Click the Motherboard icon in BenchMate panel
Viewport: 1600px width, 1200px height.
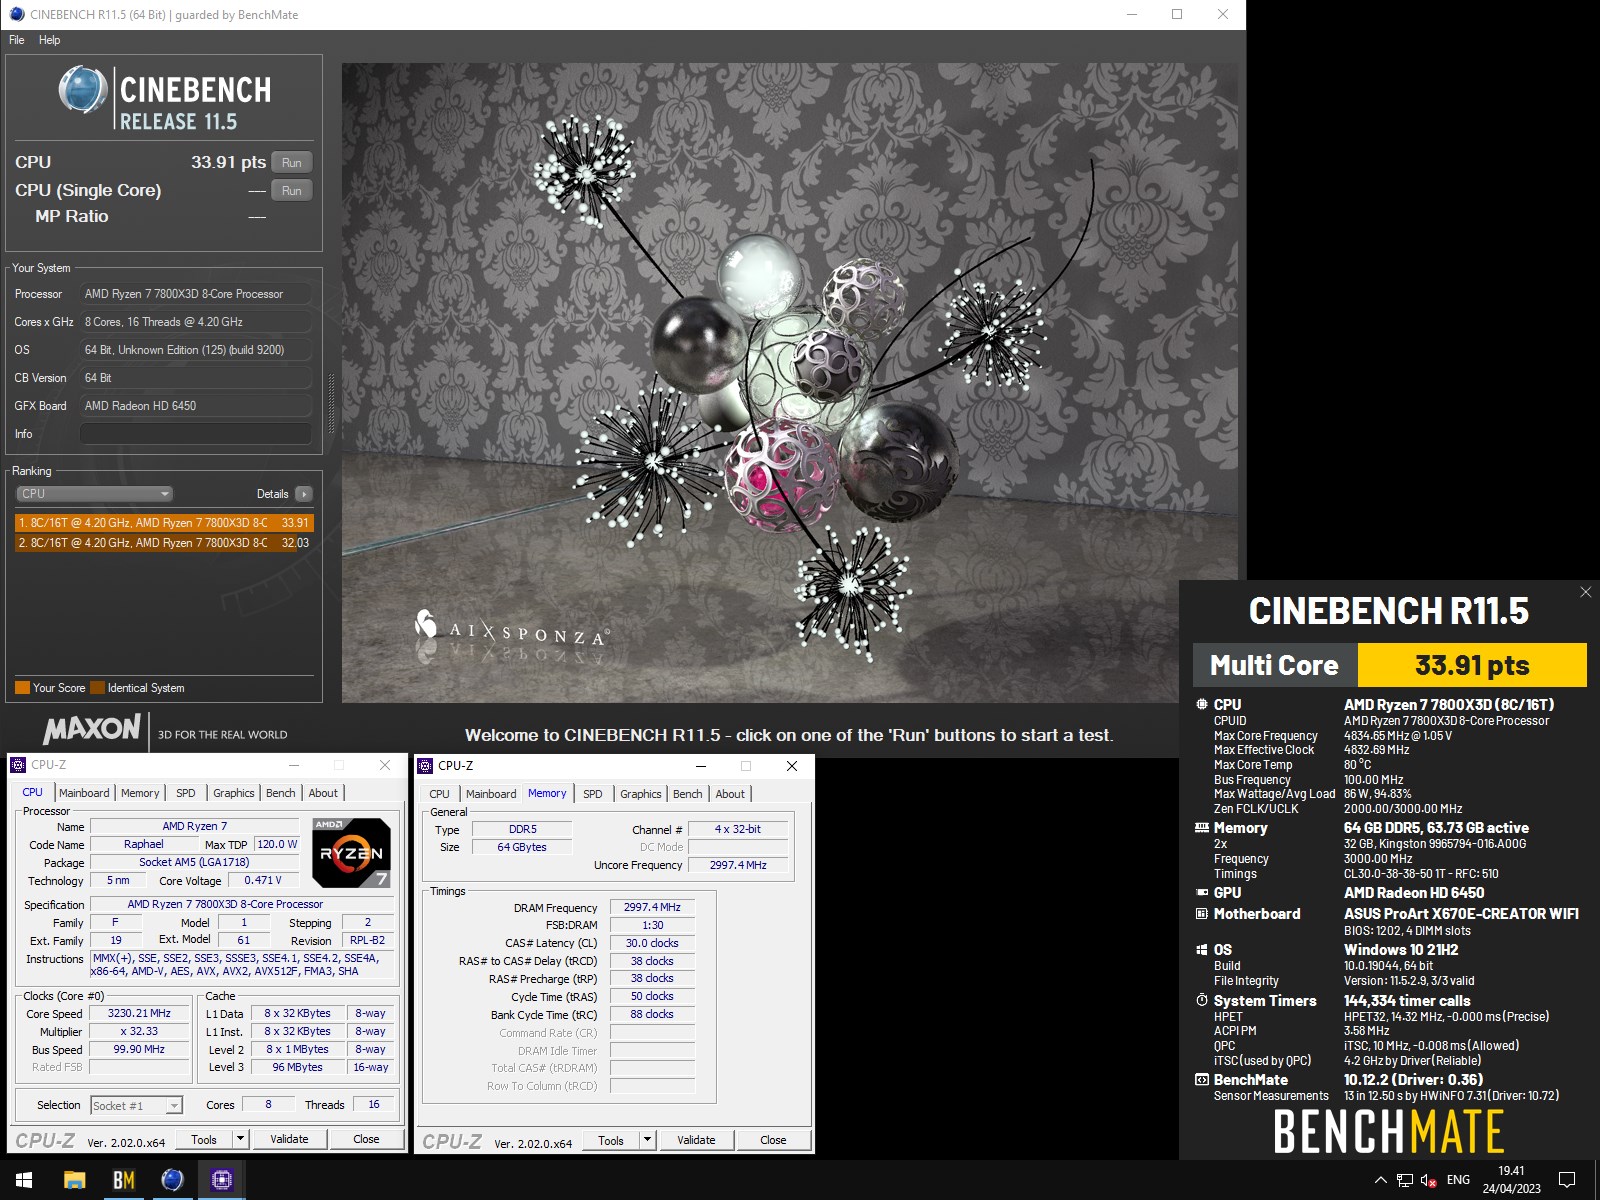[x=1202, y=914]
